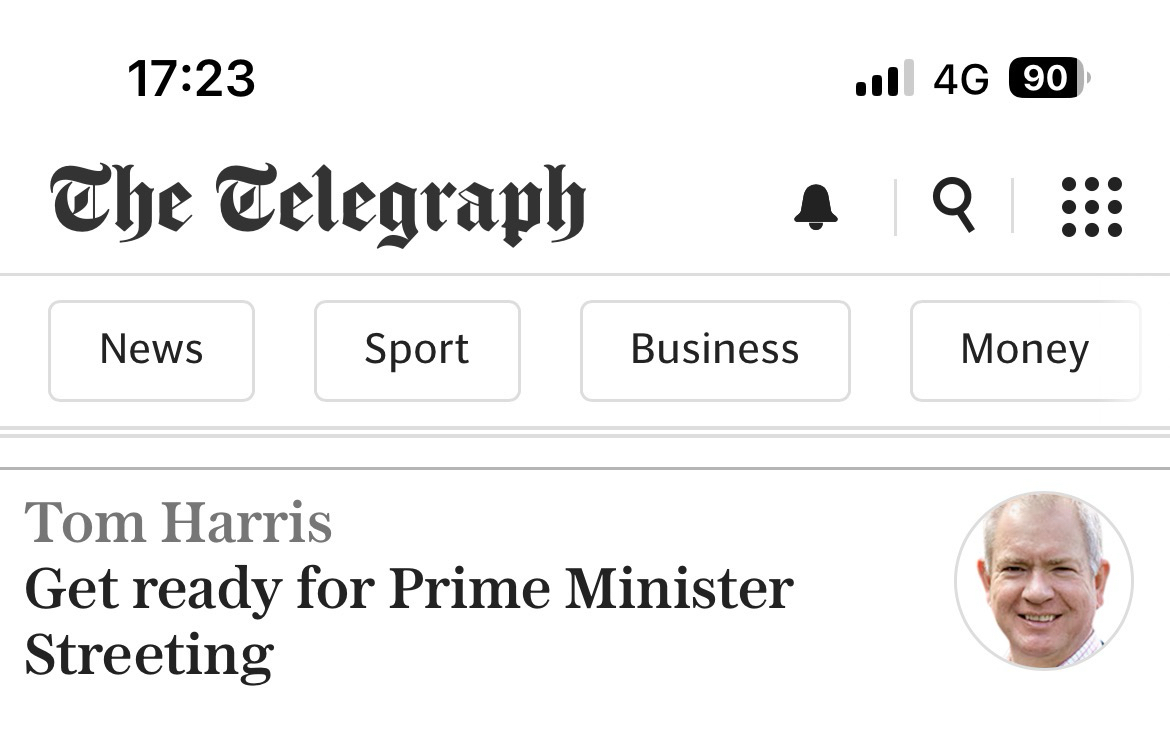Tap the battery level icon

coord(1049,78)
